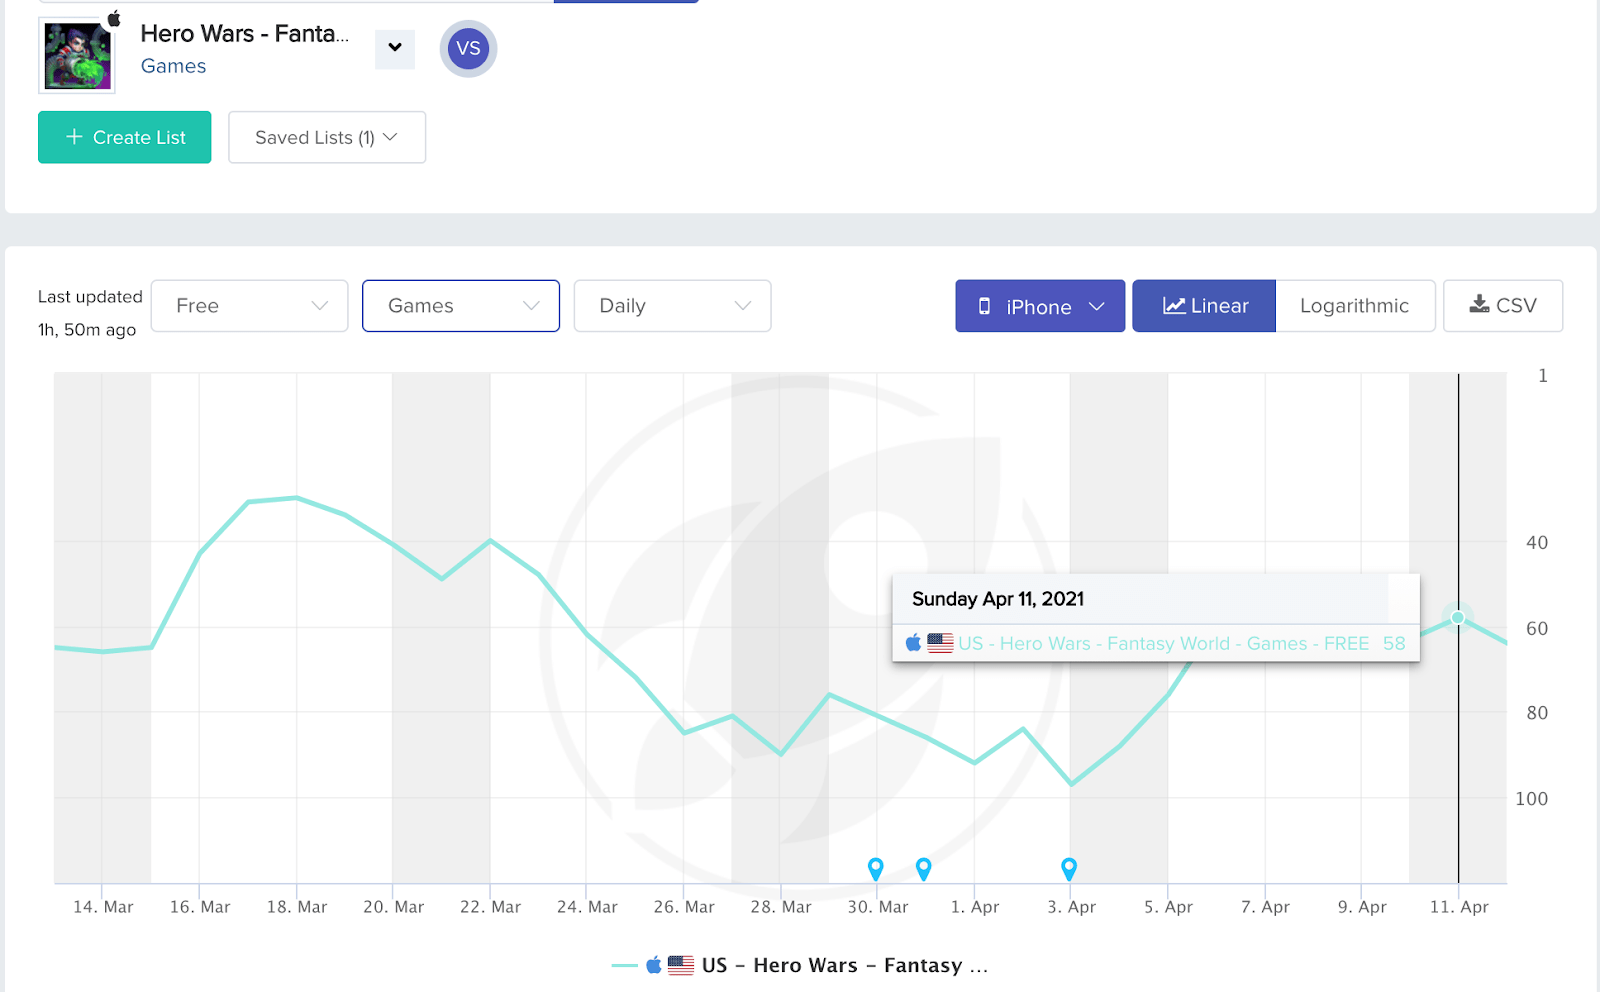
Task: Click the timeline marker pin at 3. Apr
Action: coord(1069,868)
